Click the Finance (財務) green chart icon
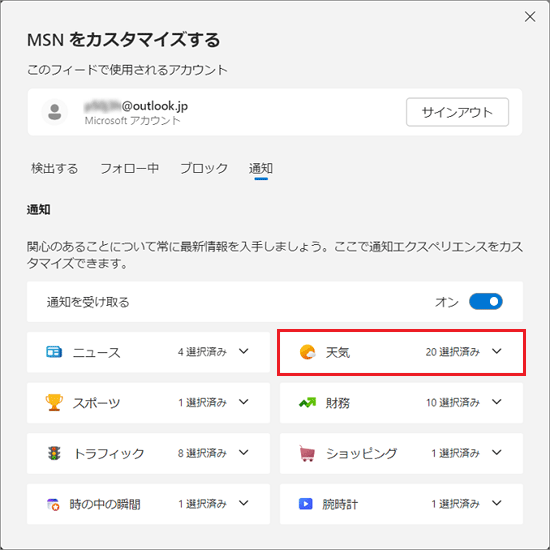 point(307,402)
